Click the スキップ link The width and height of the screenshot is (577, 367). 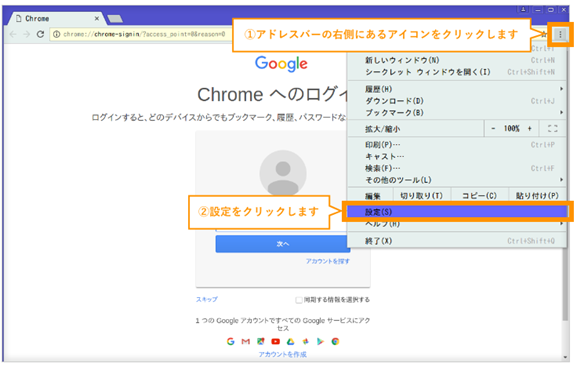pos(206,299)
